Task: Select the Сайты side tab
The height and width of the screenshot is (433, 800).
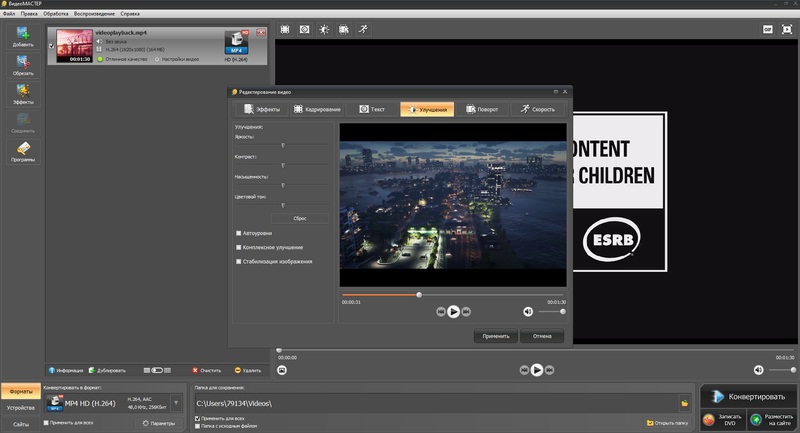Action: [21, 424]
